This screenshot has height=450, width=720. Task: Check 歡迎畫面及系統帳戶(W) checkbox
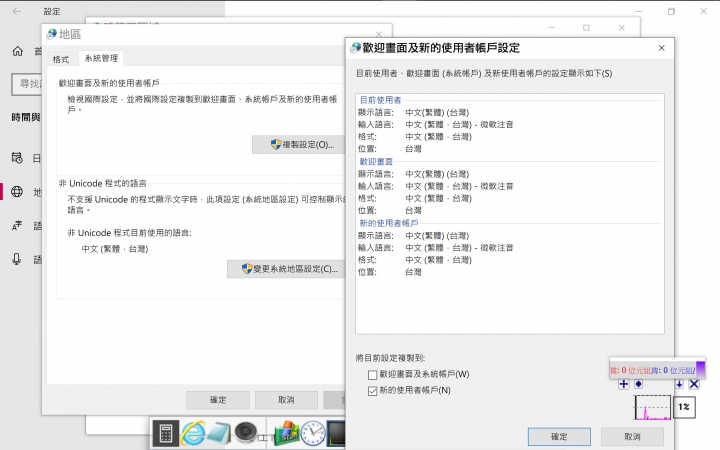click(372, 375)
